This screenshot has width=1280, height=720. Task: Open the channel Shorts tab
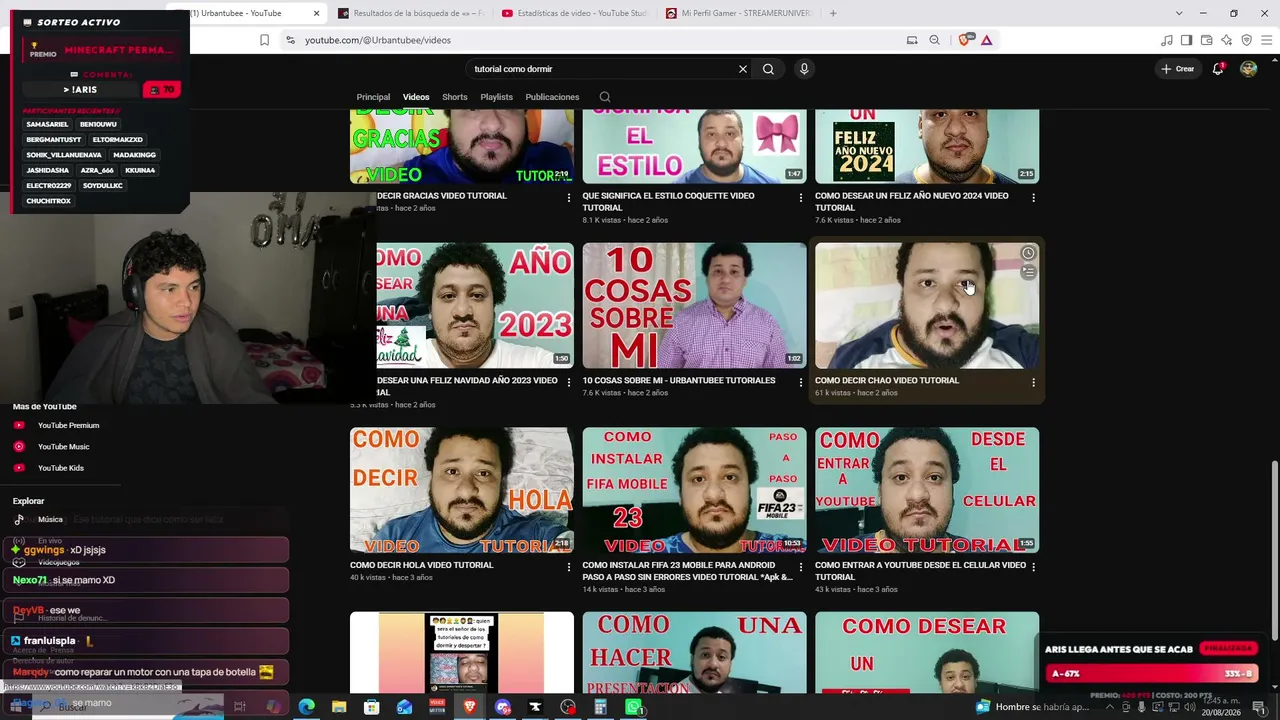coord(455,97)
